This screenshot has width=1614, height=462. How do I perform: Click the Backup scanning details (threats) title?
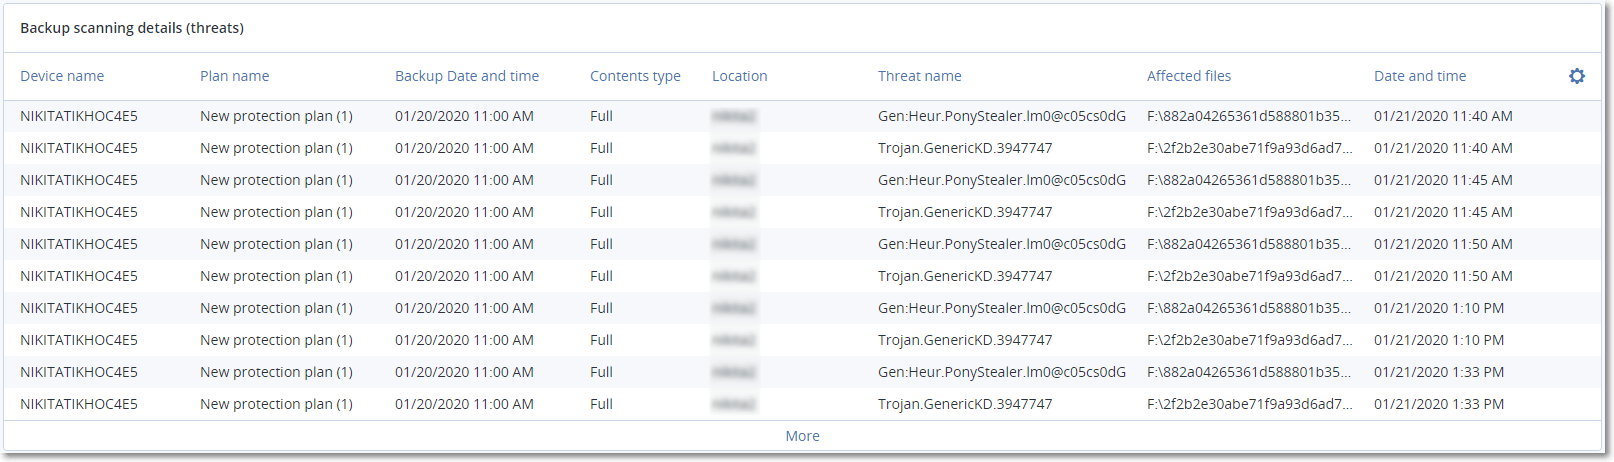click(x=132, y=28)
